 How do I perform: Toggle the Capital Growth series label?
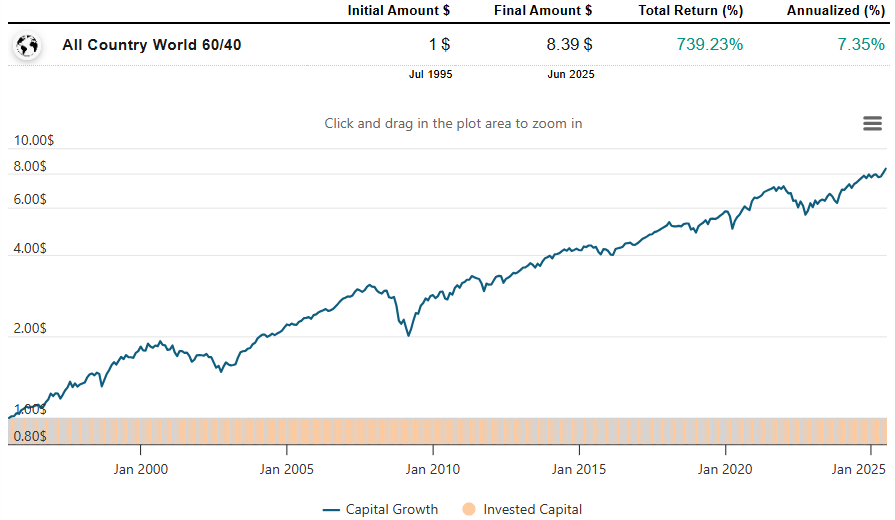(392, 509)
